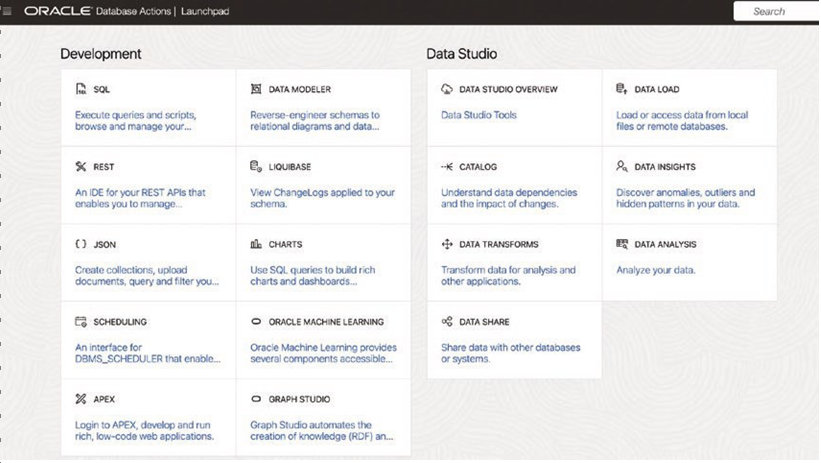Viewport: 821px width, 463px height.
Task: Click 'Share data with other databases' text
Action: pyautogui.click(x=511, y=353)
